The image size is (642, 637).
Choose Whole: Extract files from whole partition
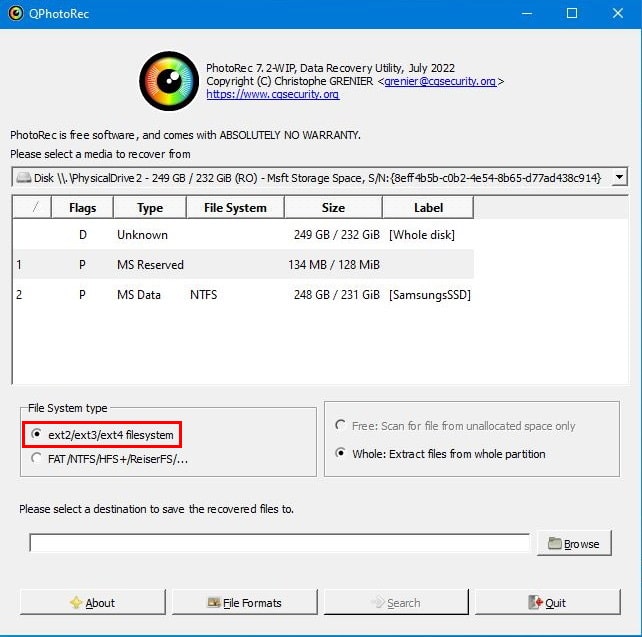coord(440,454)
